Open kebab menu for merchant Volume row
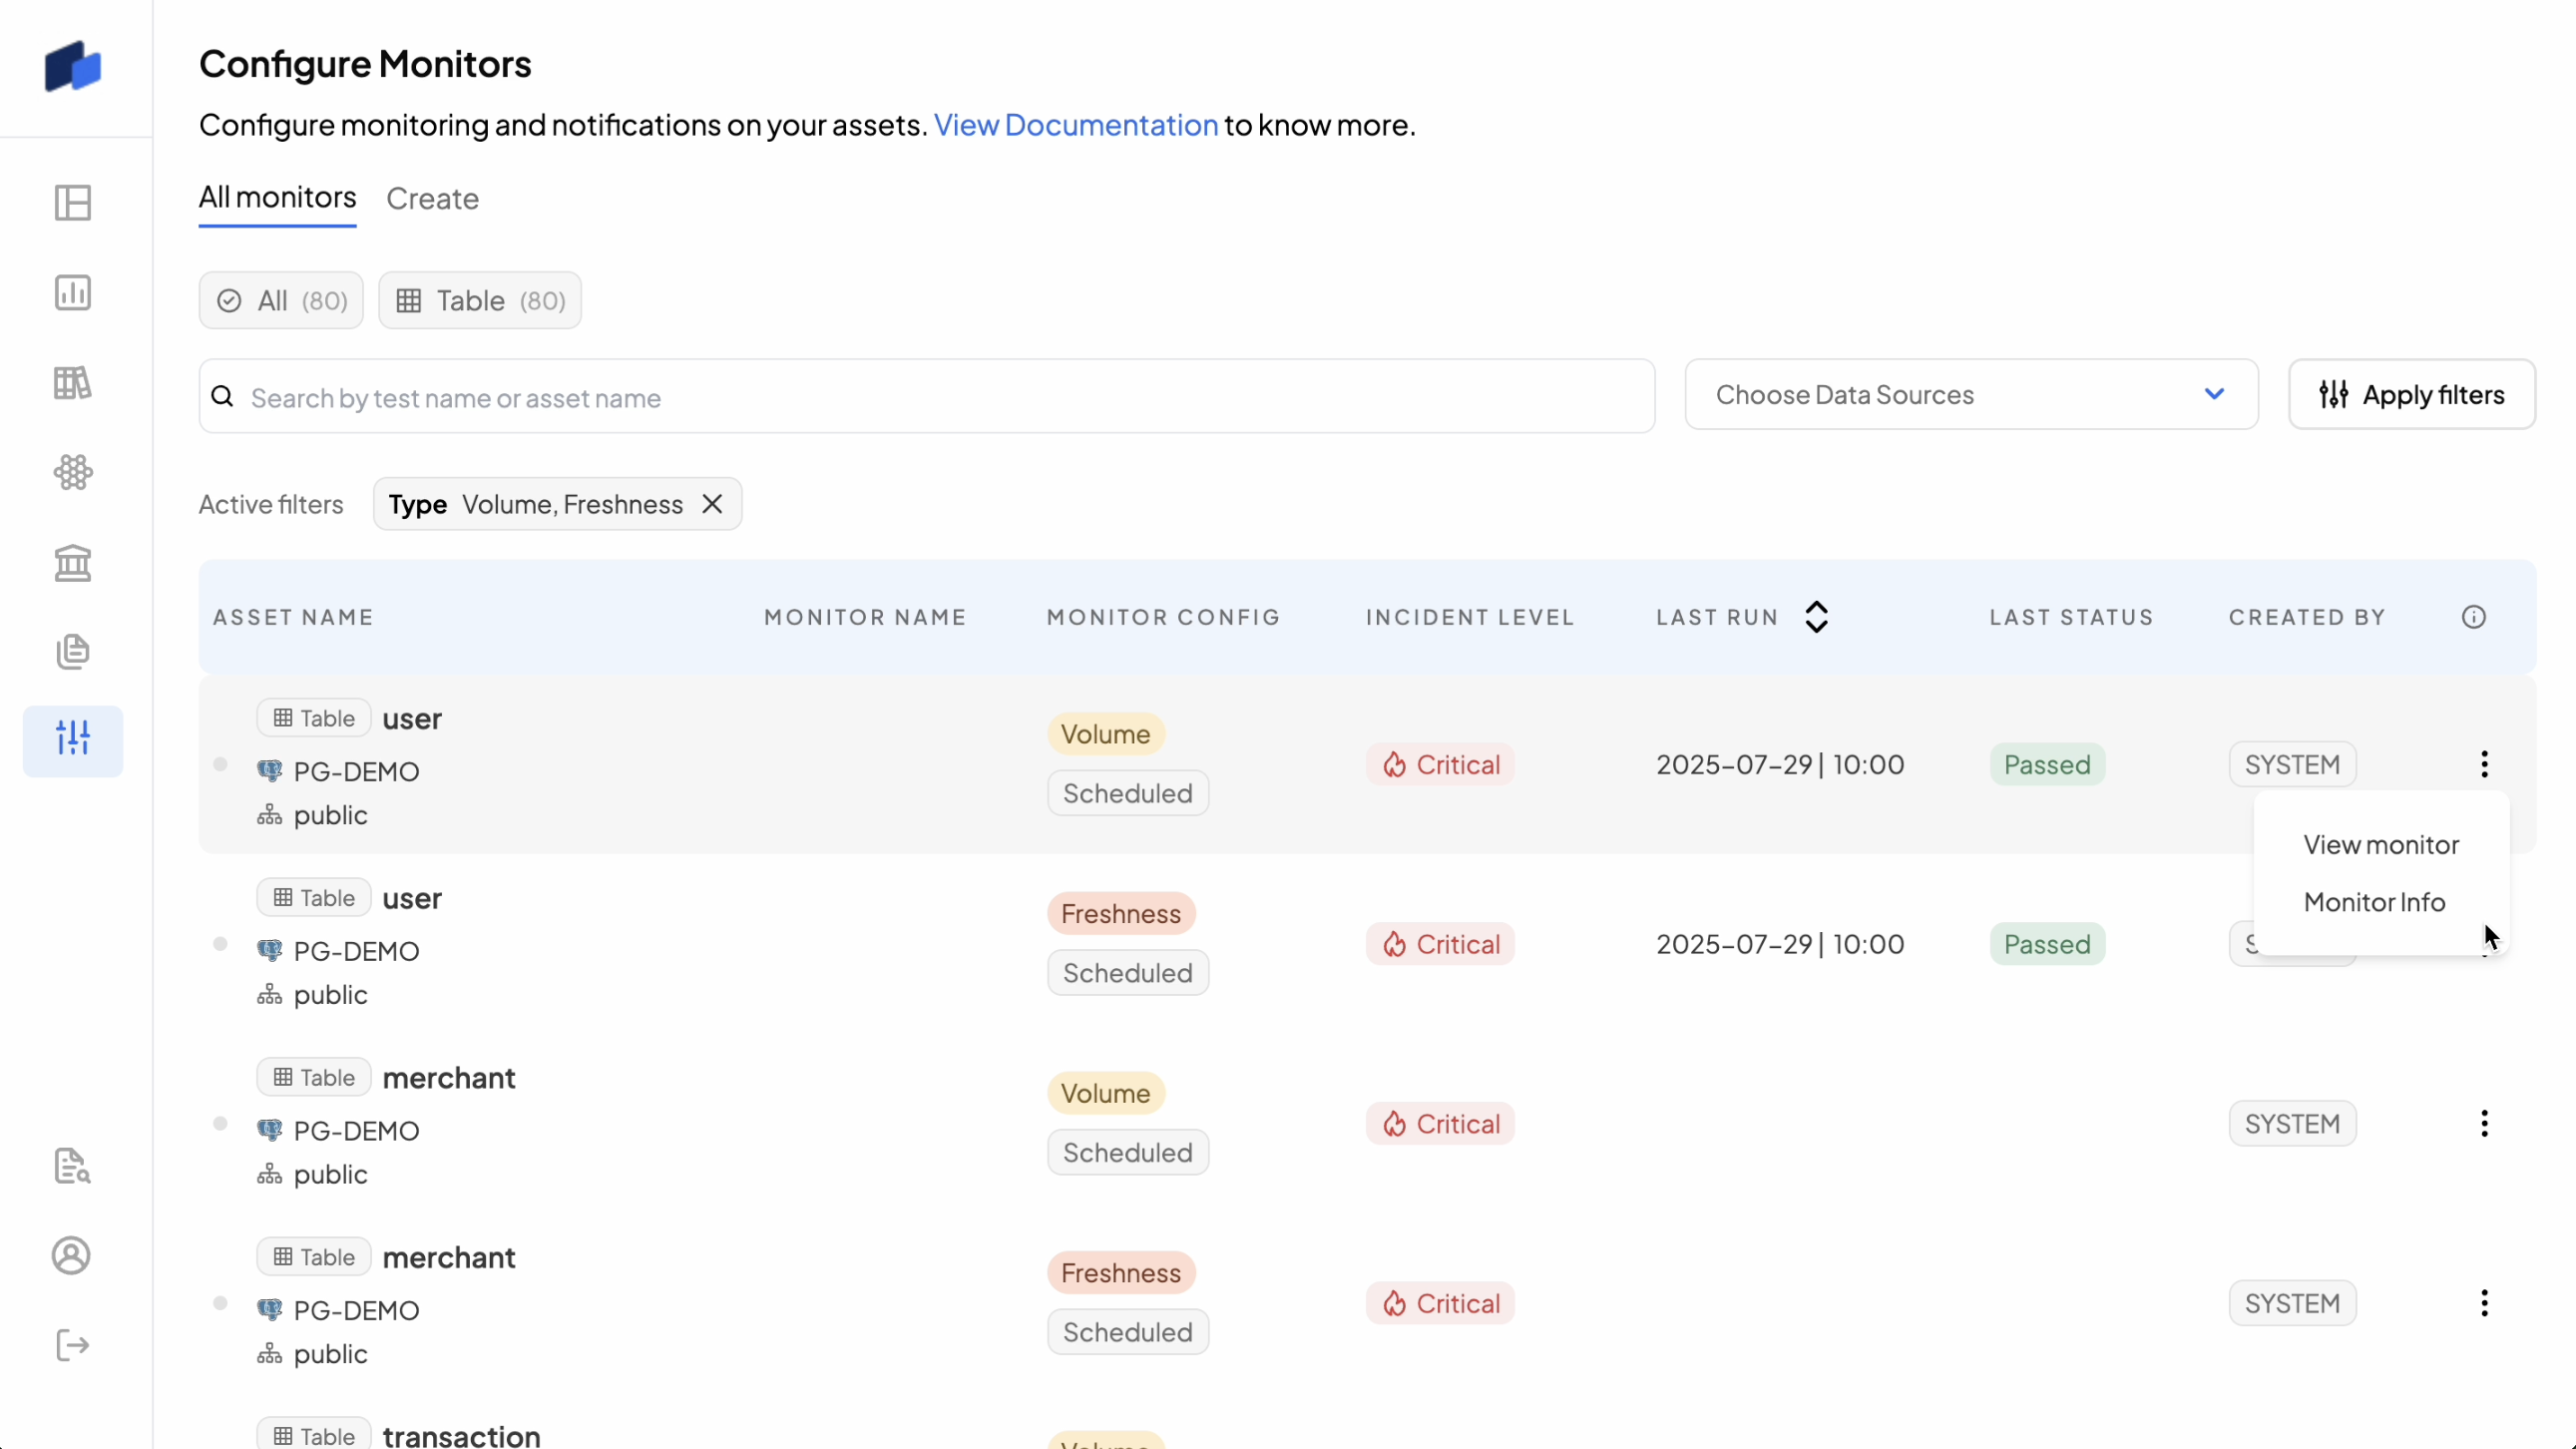Viewport: 2576px width, 1449px height. click(x=2484, y=1124)
